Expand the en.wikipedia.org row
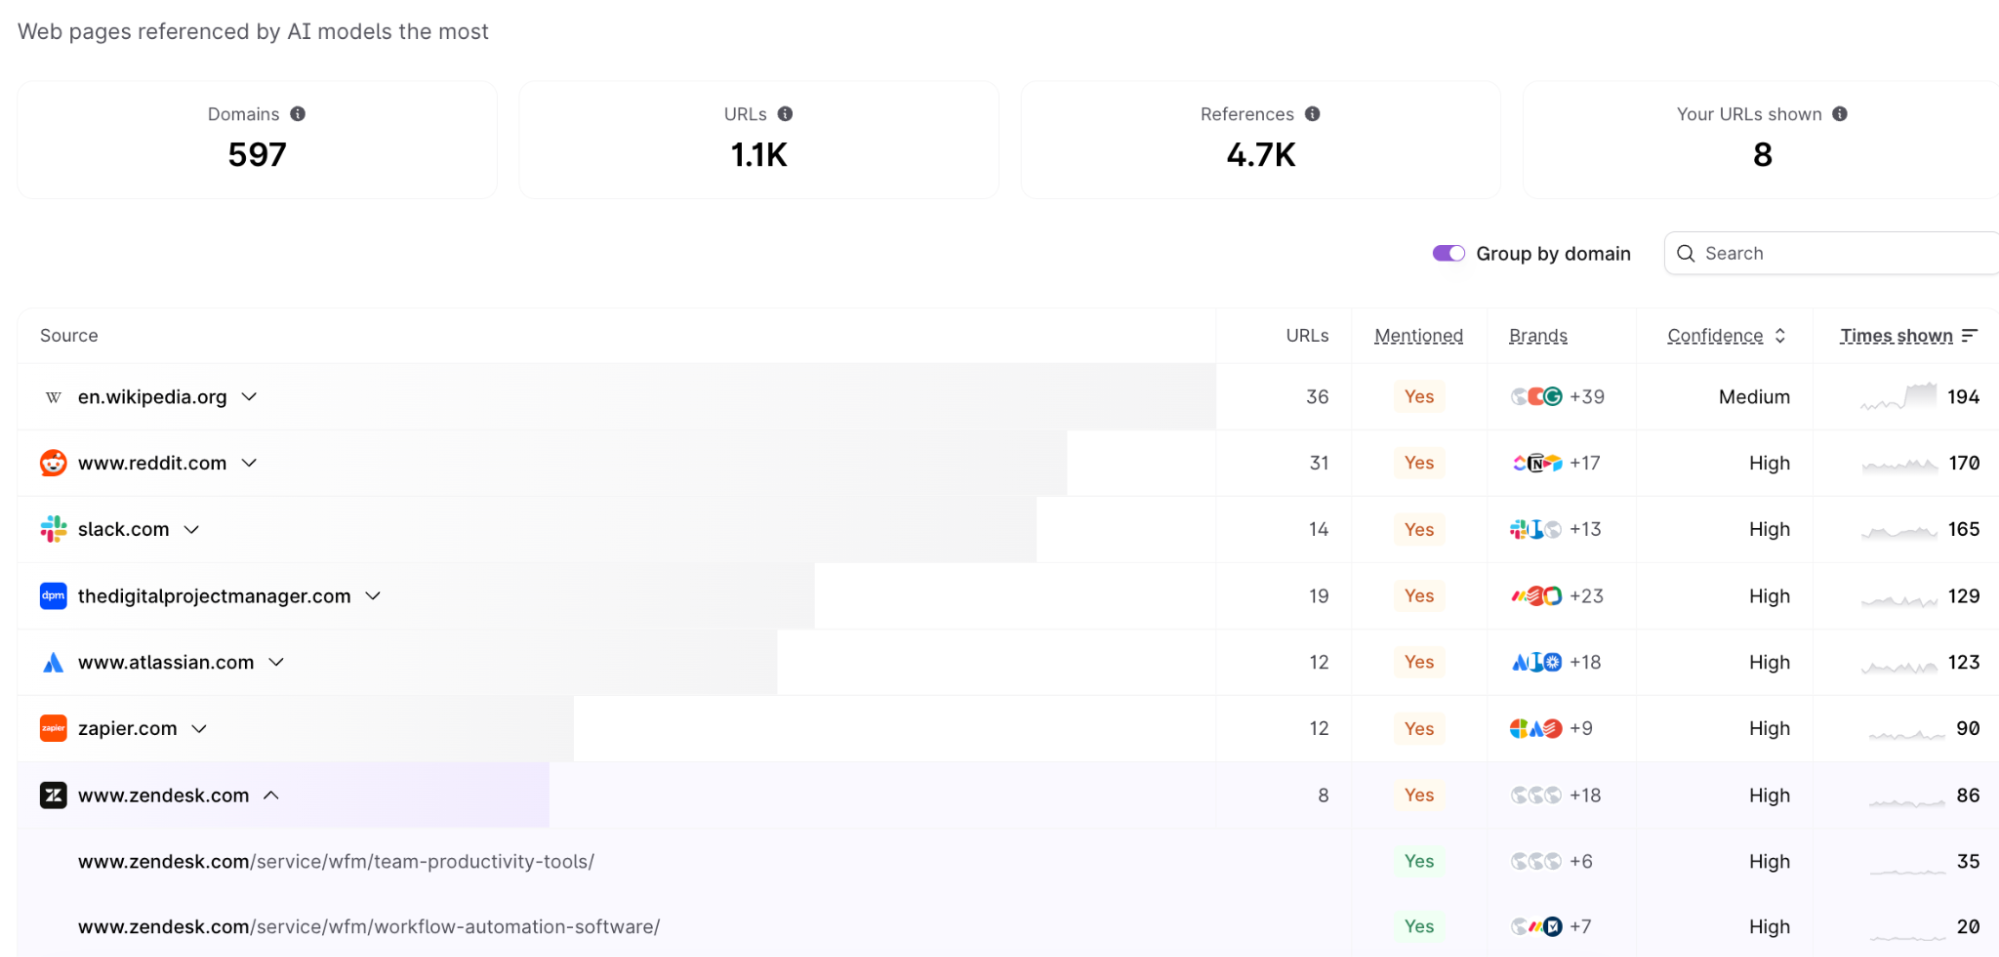Image resolution: width=1999 pixels, height=957 pixels. (250, 397)
